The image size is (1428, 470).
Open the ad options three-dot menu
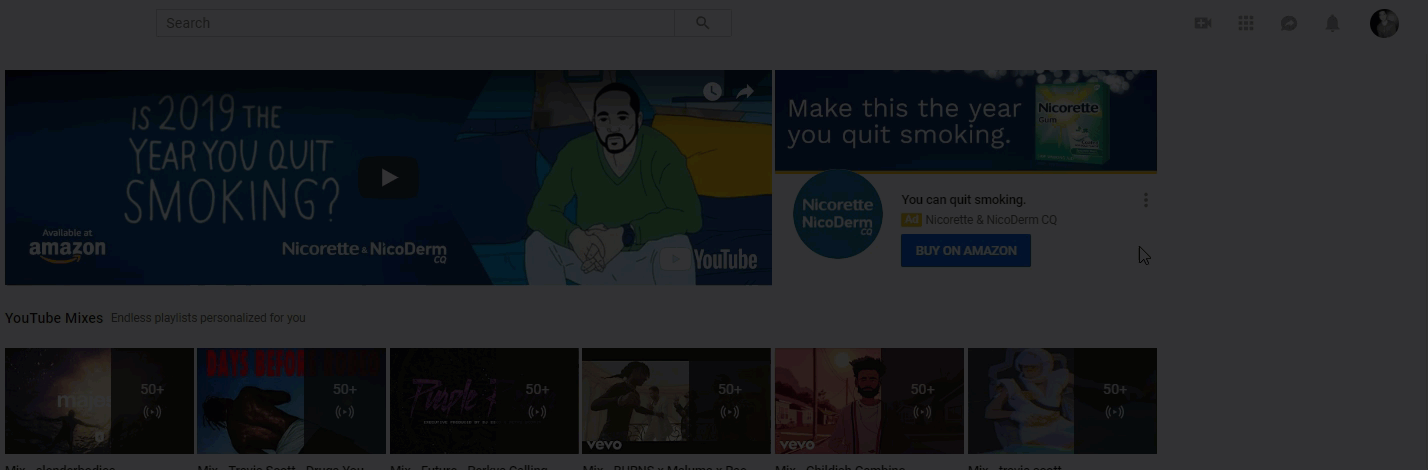pos(1145,200)
